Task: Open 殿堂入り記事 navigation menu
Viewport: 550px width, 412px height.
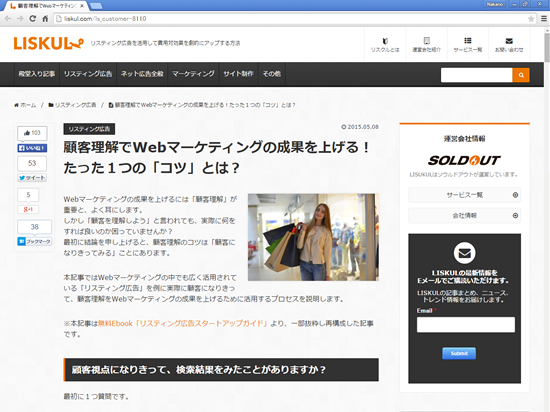Action: click(37, 74)
